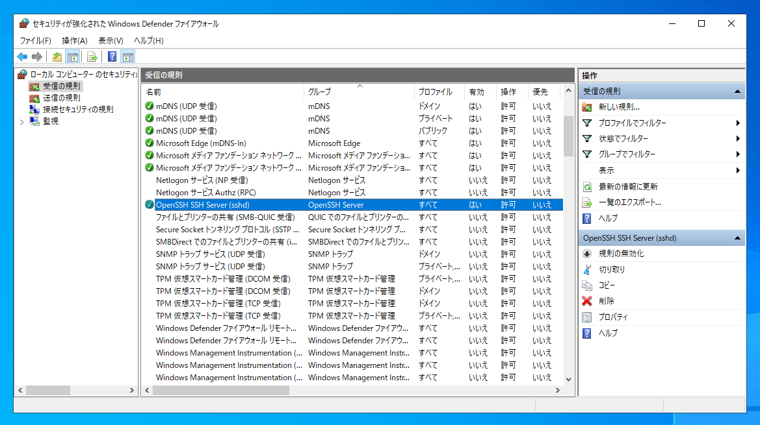760x425 pixels.
Task: Sort by the 有効 column header
Action: click(x=480, y=92)
